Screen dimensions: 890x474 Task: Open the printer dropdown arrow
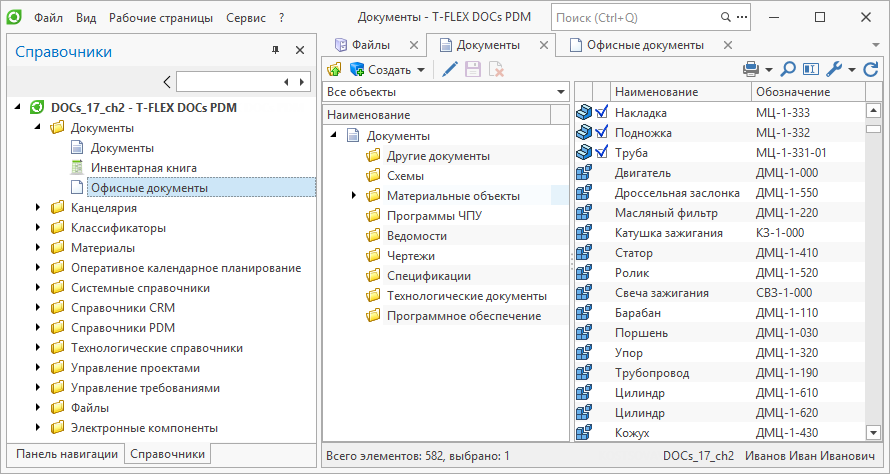tap(769, 70)
